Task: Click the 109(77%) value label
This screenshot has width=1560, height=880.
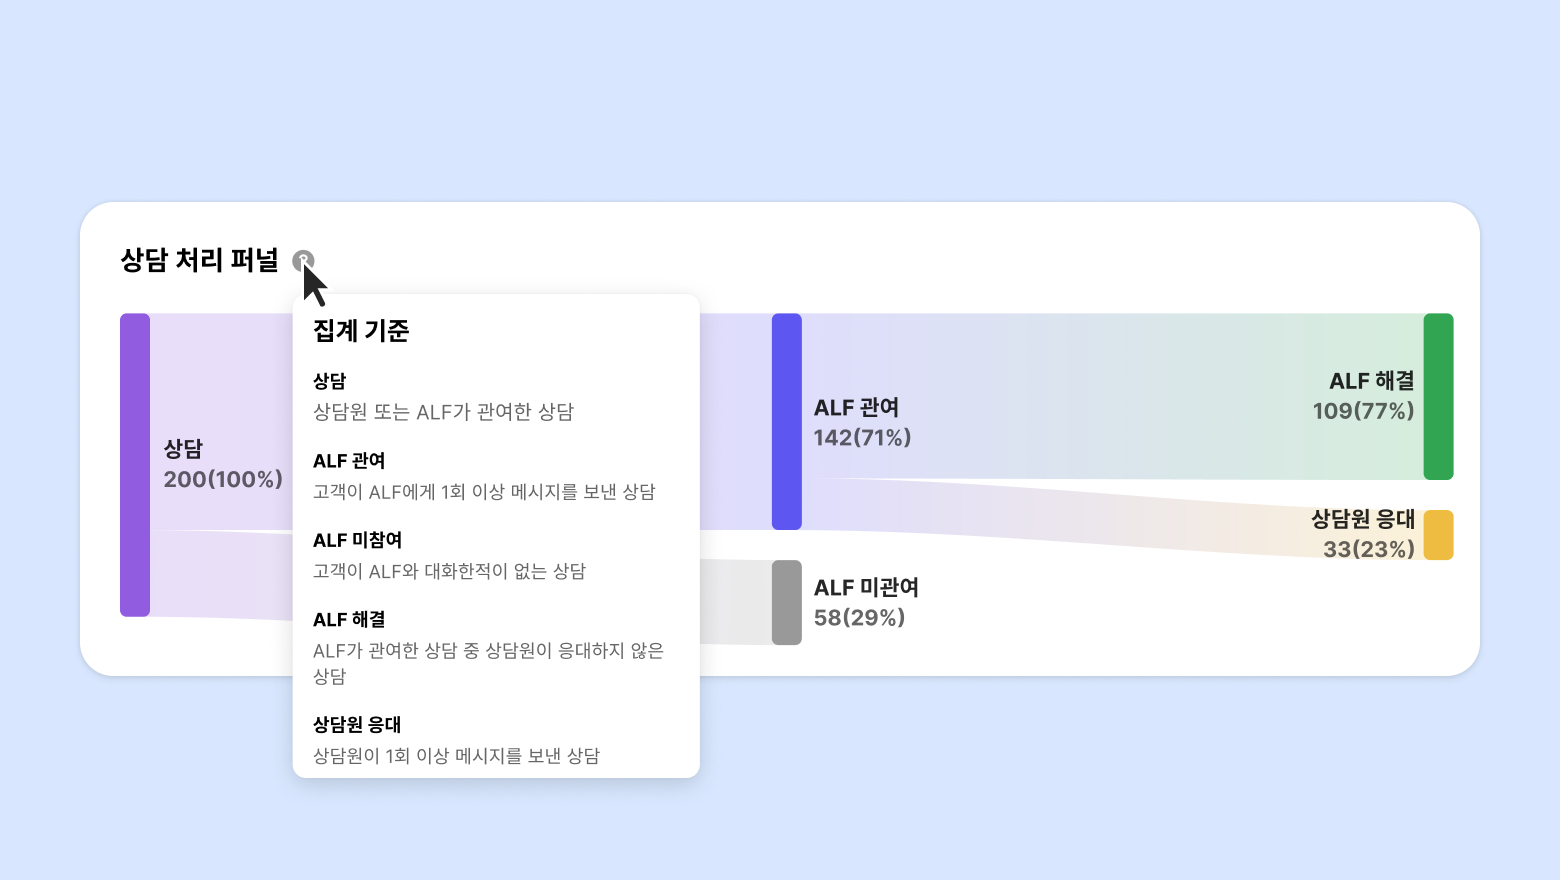Action: 1363,411
